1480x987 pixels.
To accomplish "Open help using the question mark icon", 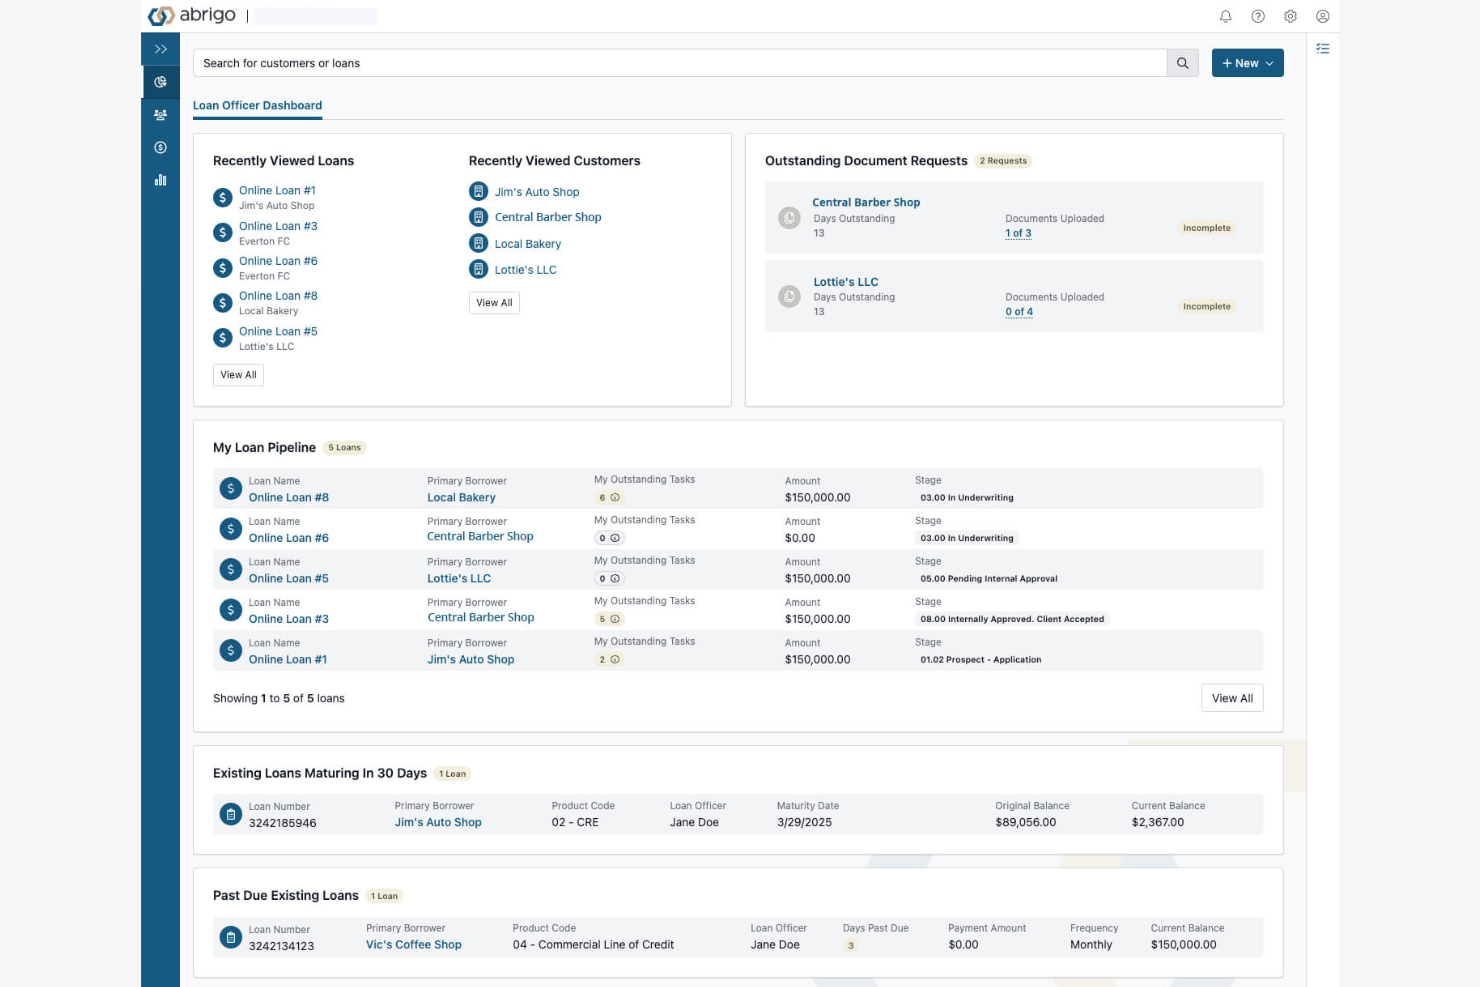I will click(1258, 16).
